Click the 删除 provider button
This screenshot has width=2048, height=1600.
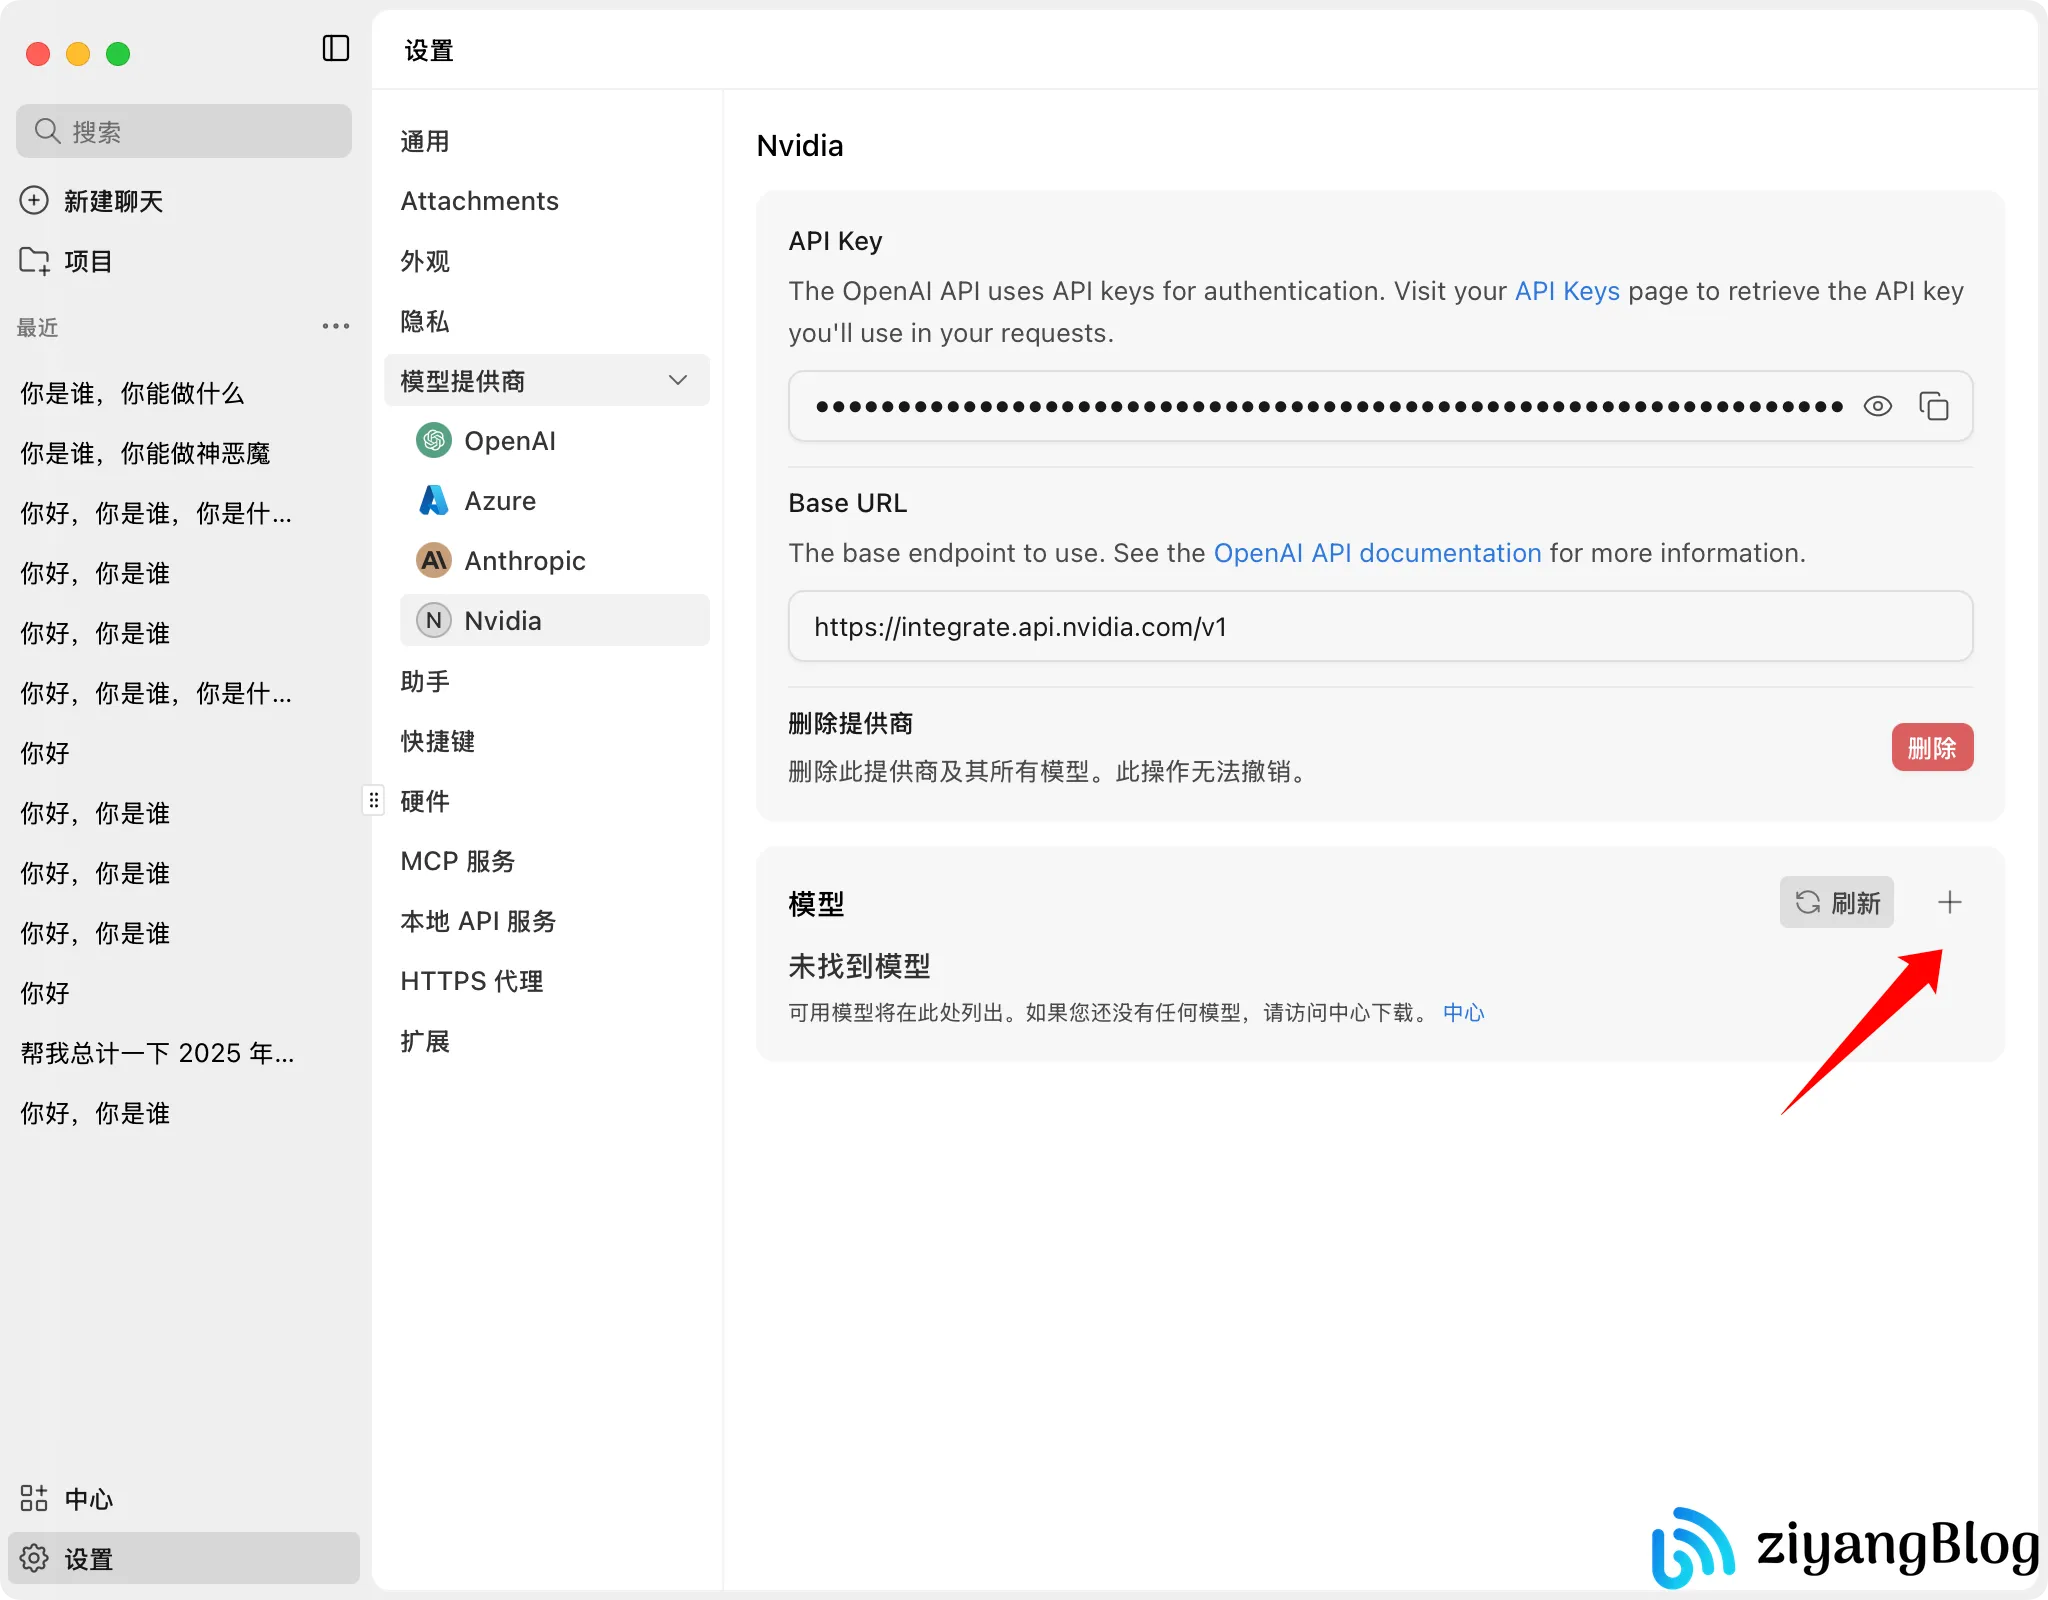pyautogui.click(x=1932, y=747)
